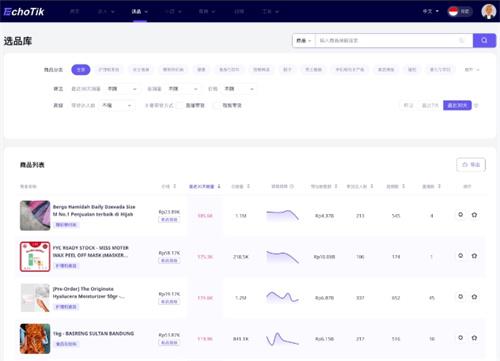Tick the second checkbox in the advanced filter row
This screenshot has height=361, width=500.
[x=217, y=105]
